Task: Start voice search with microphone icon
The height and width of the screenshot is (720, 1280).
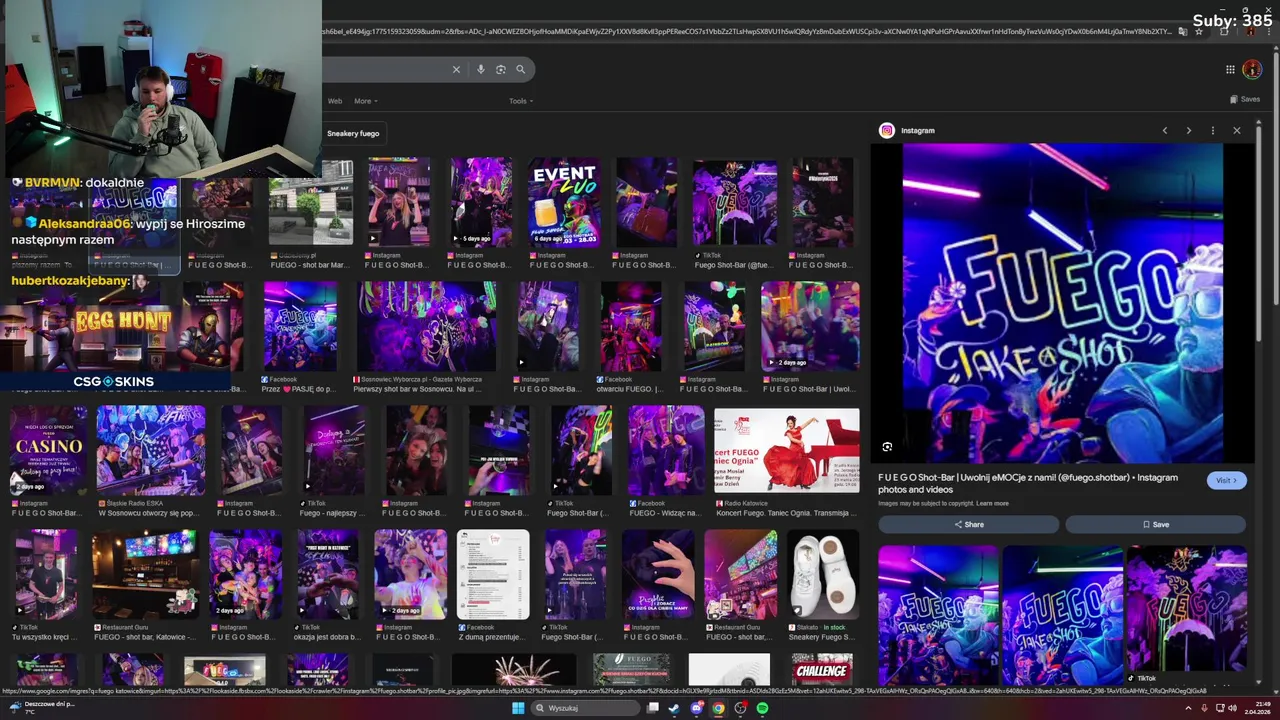Action: [x=481, y=69]
